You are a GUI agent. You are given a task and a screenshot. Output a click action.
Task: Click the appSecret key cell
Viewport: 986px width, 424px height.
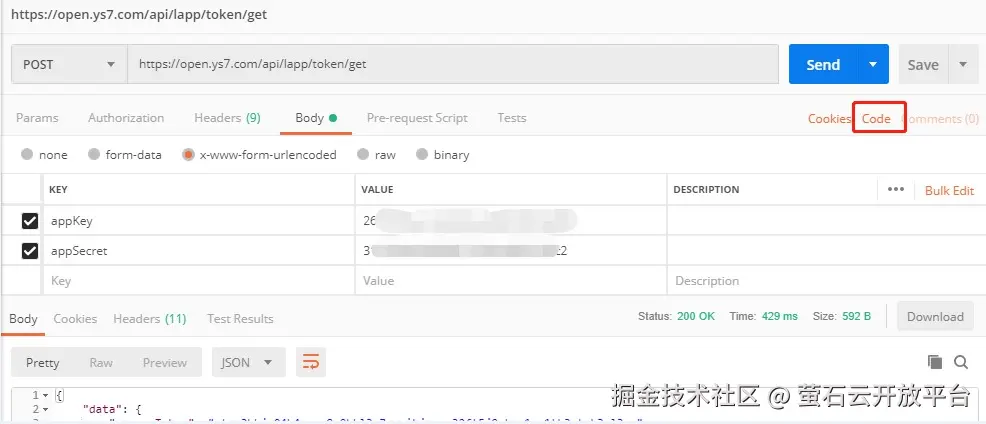point(199,251)
